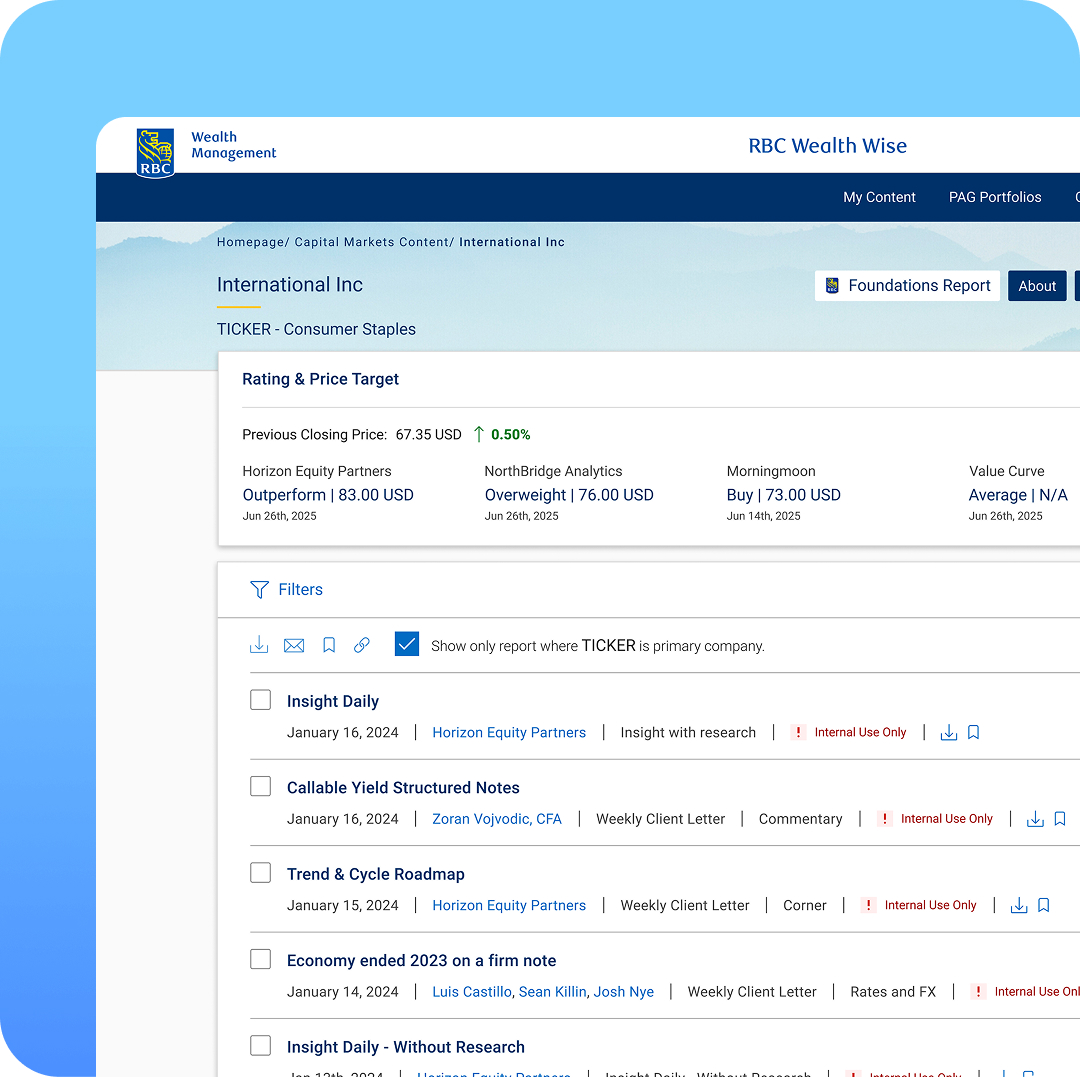The height and width of the screenshot is (1077, 1080).
Task: Open Trend & Cycle Roadmap title
Action: point(375,874)
